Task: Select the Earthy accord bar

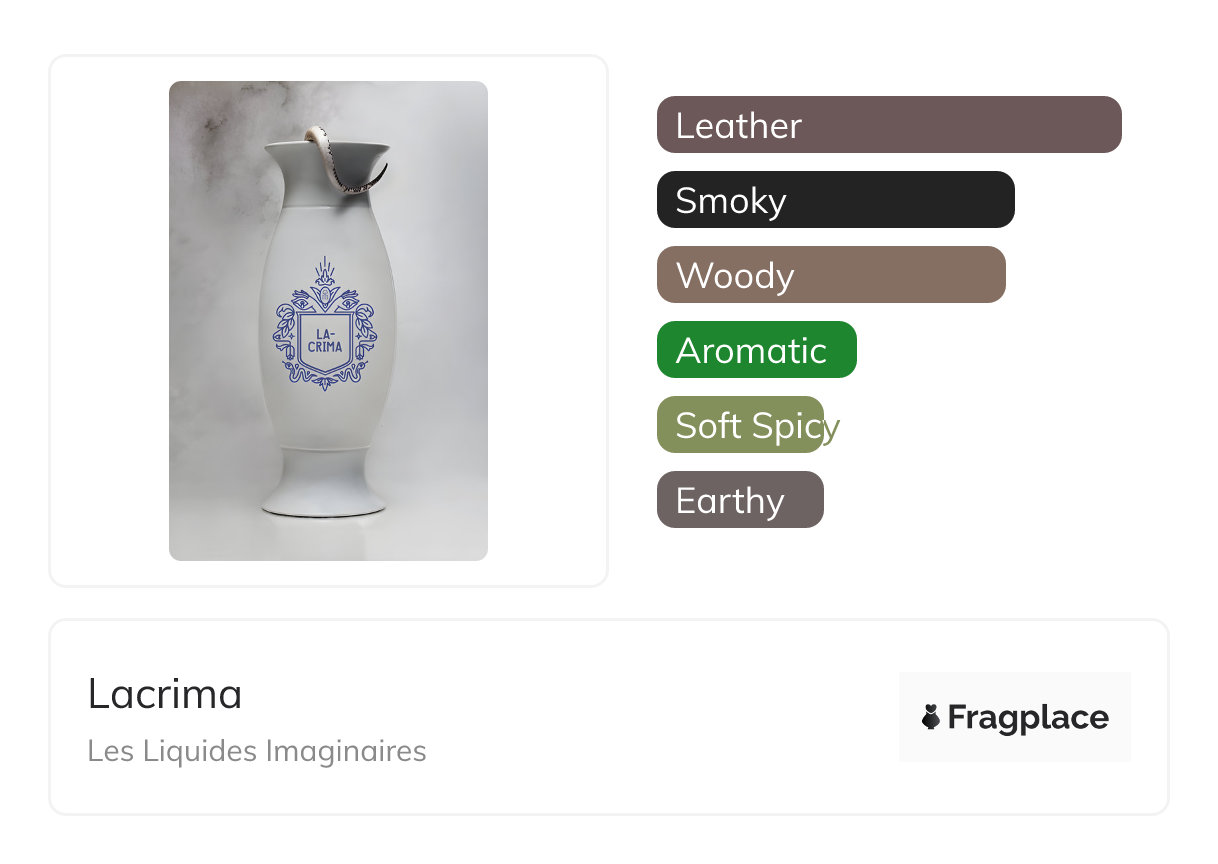Action: click(740, 500)
